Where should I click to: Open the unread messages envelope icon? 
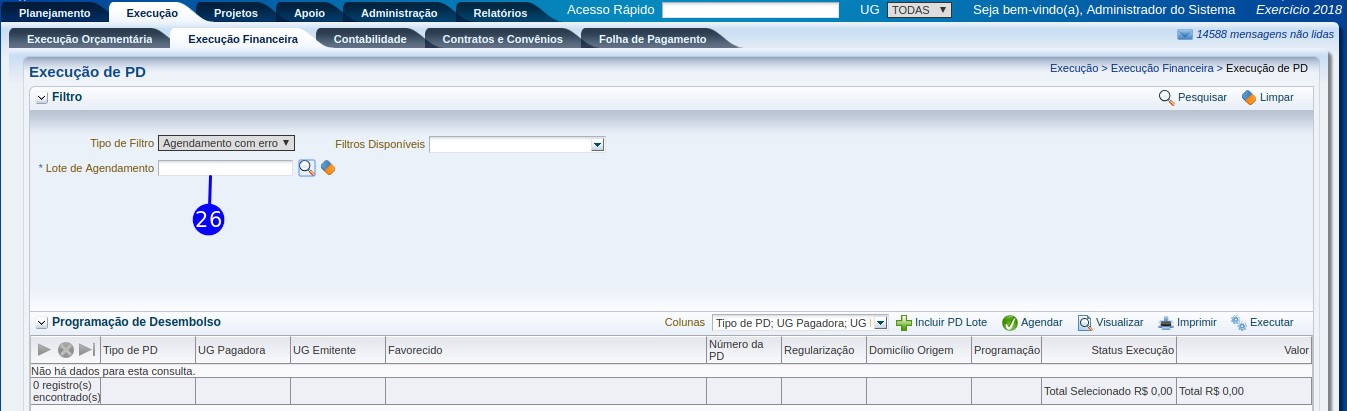(1185, 35)
